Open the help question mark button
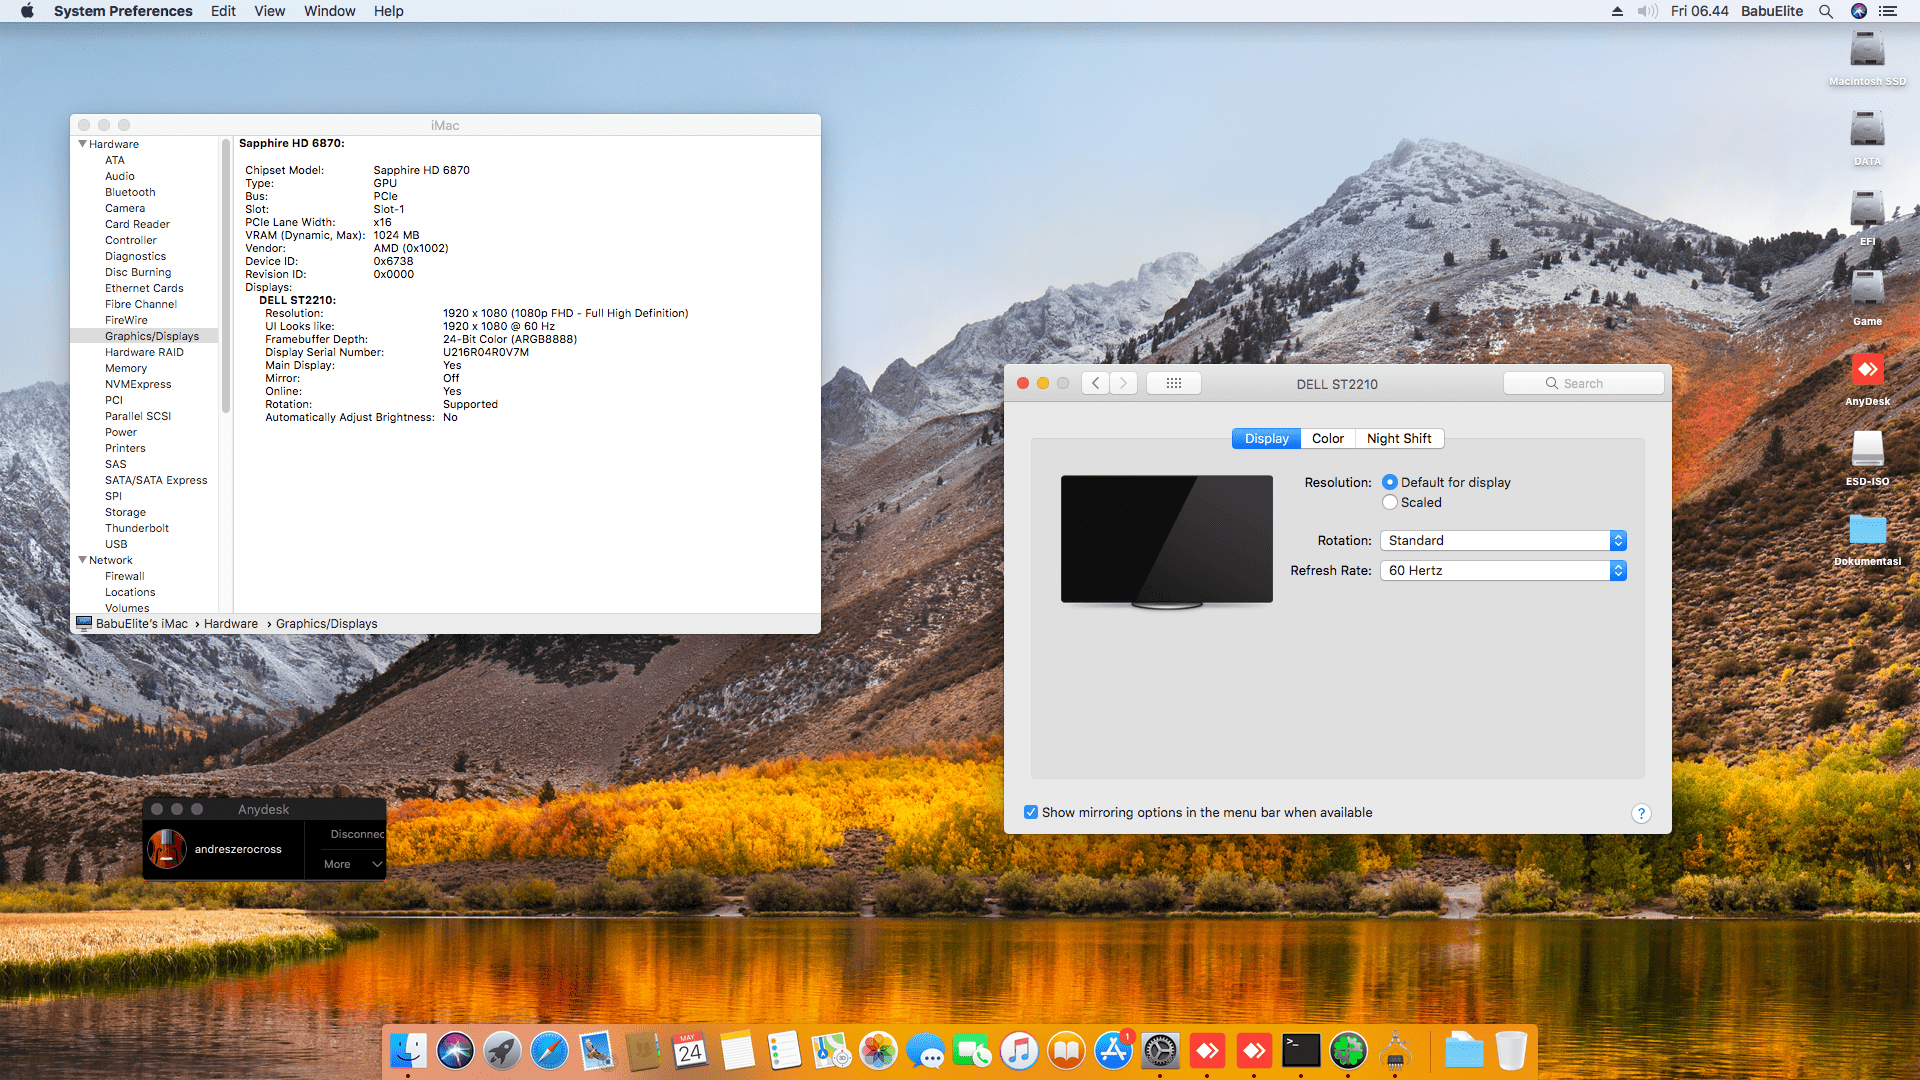This screenshot has height=1080, width=1920. coord(1640,813)
